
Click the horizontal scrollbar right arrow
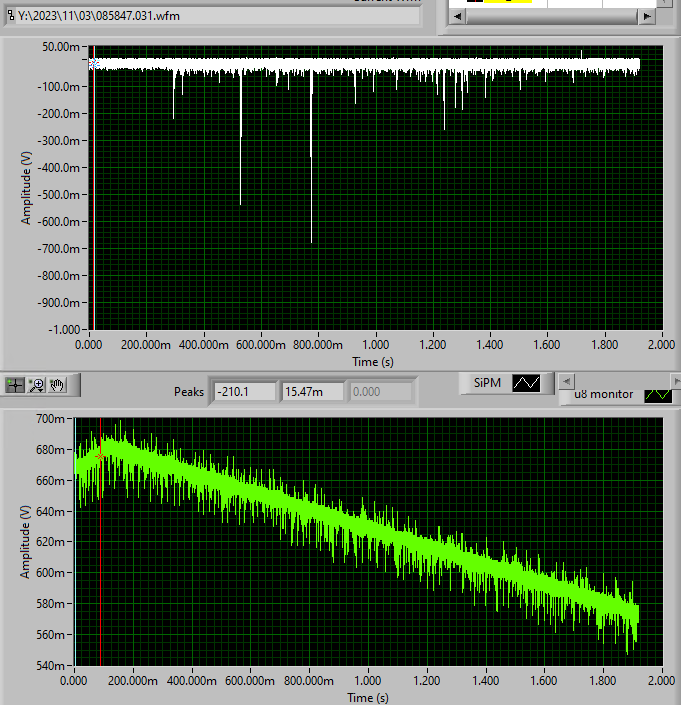647,16
